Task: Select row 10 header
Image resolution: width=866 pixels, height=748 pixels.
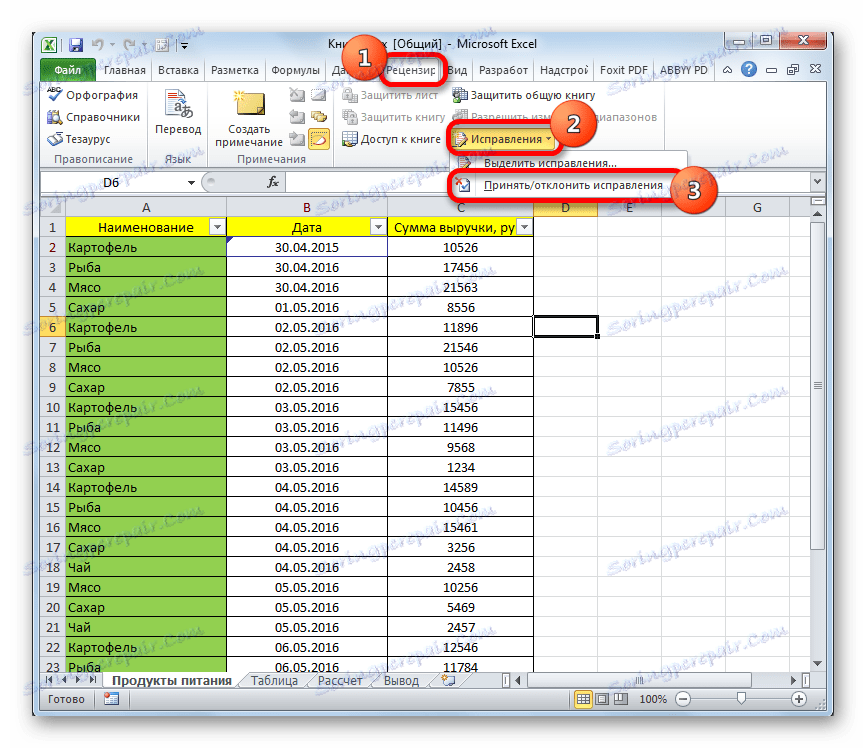Action: click(53, 408)
